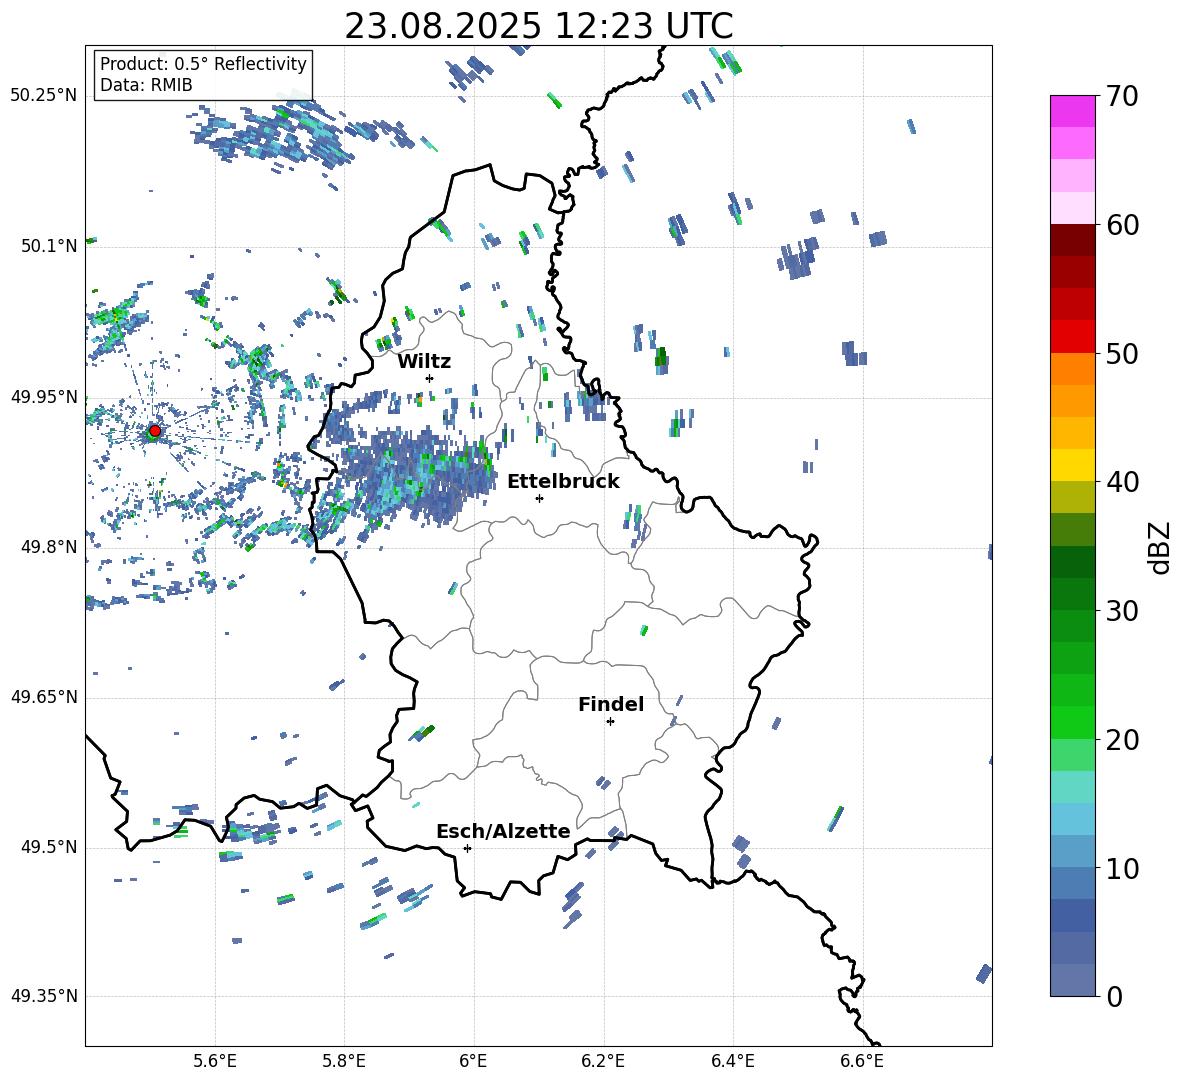Select the Findel city label
1184x1081 pixels.
pos(611,704)
